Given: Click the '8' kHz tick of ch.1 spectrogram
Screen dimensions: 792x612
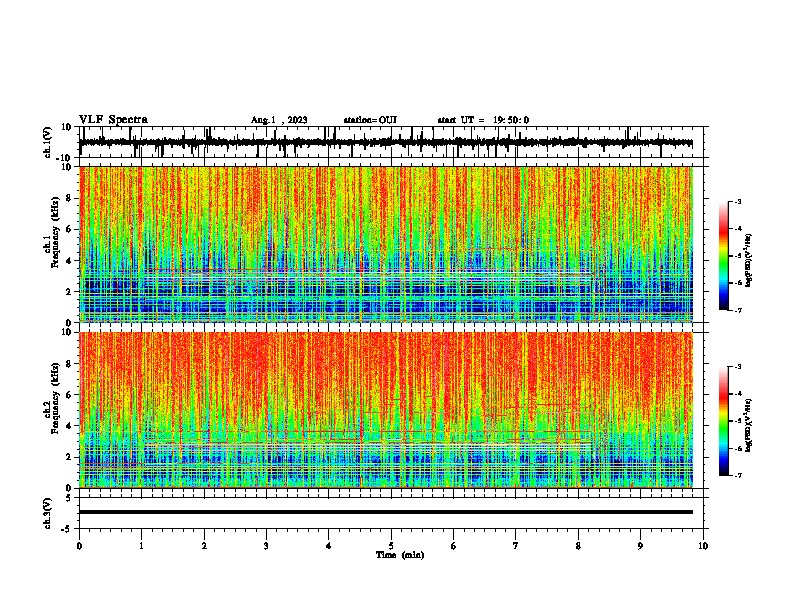Looking at the screenshot, I should click(70, 198).
